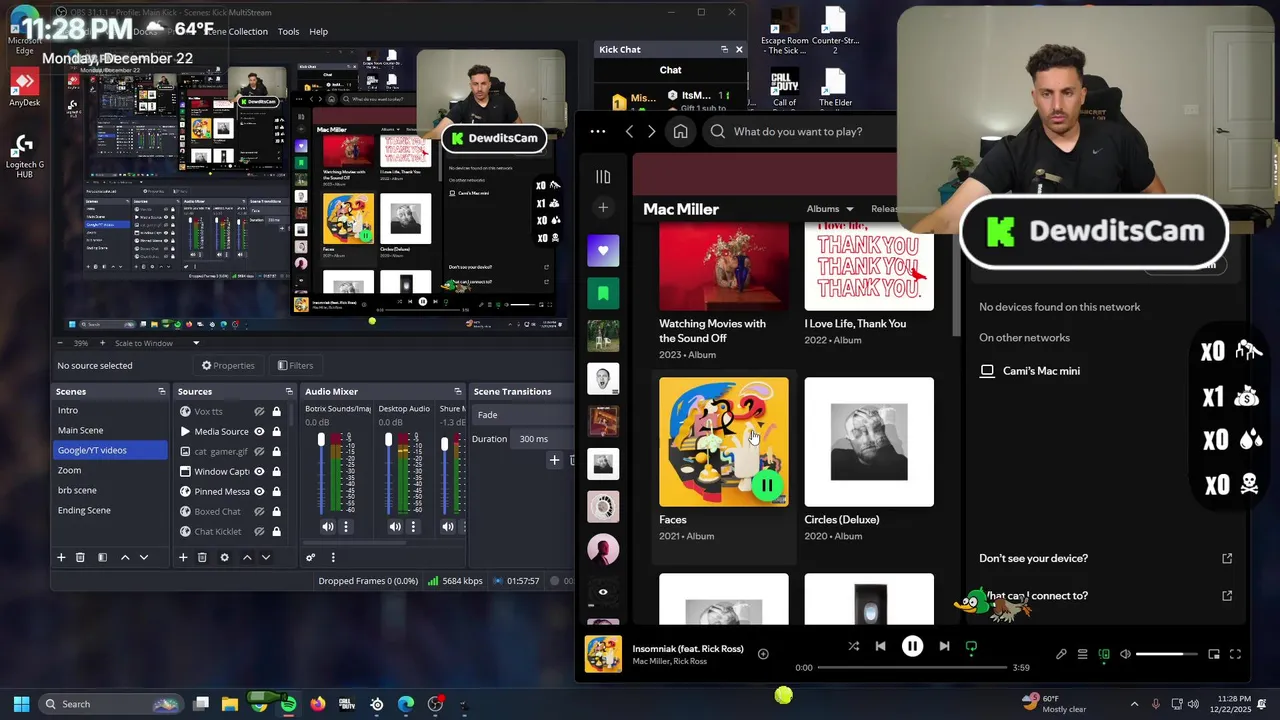Open source properties gear in Sources footer
This screenshot has width=1280, height=720.
(224, 557)
